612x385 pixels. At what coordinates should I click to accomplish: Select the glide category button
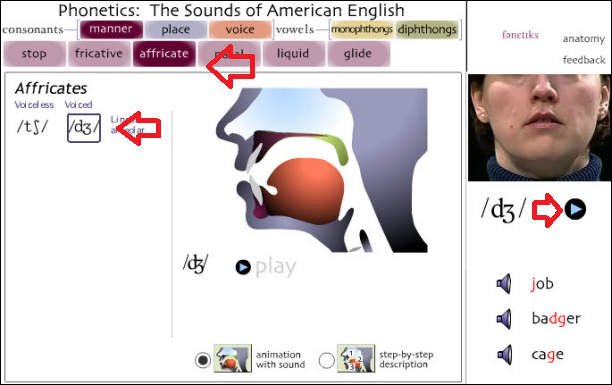(358, 53)
